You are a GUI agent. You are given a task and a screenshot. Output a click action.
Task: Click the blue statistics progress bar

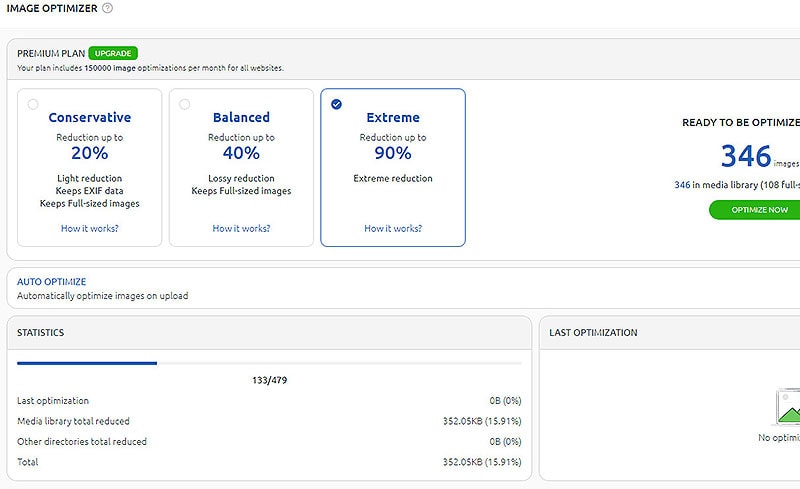[87, 363]
